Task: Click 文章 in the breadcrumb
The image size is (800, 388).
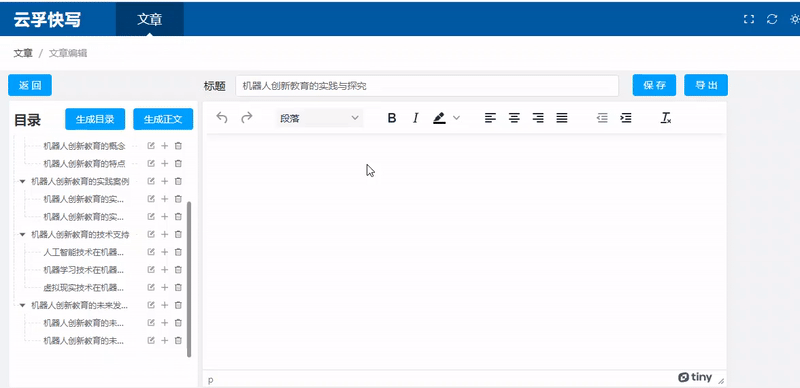Action: click(x=23, y=53)
